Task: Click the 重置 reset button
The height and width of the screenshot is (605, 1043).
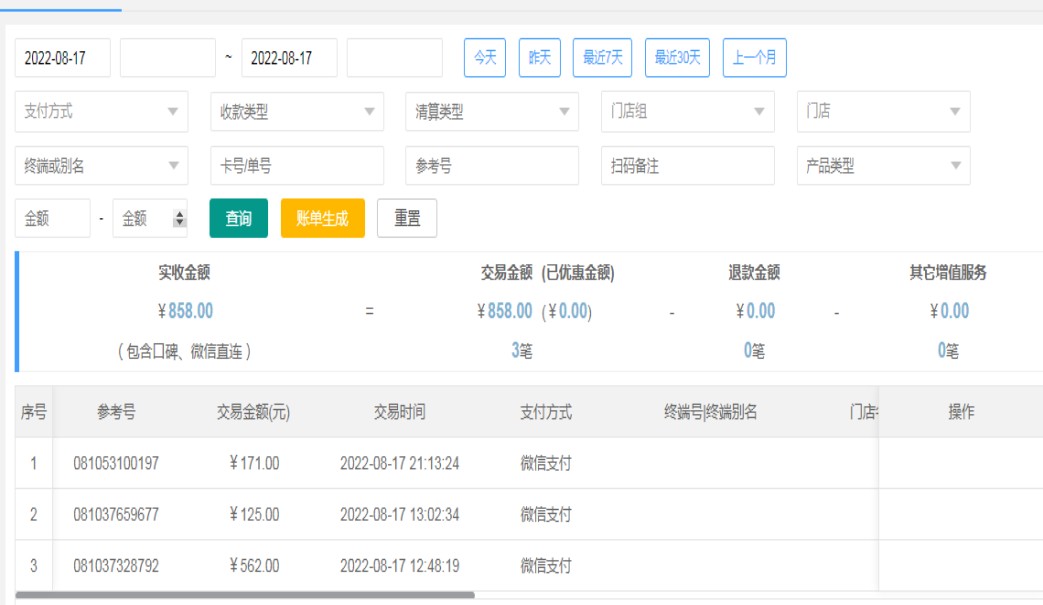Action: [407, 219]
